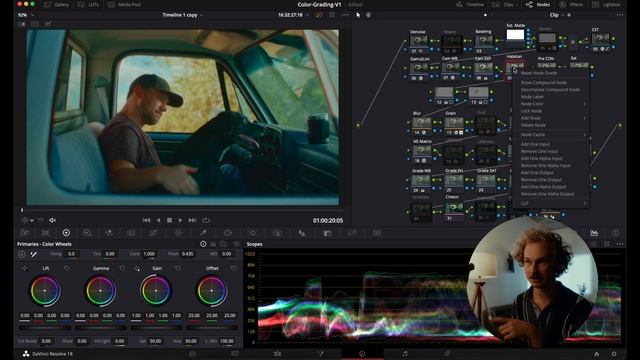The height and width of the screenshot is (360, 640).
Task: Open the Timeline 1 copy dropdown
Action: (x=182, y=15)
